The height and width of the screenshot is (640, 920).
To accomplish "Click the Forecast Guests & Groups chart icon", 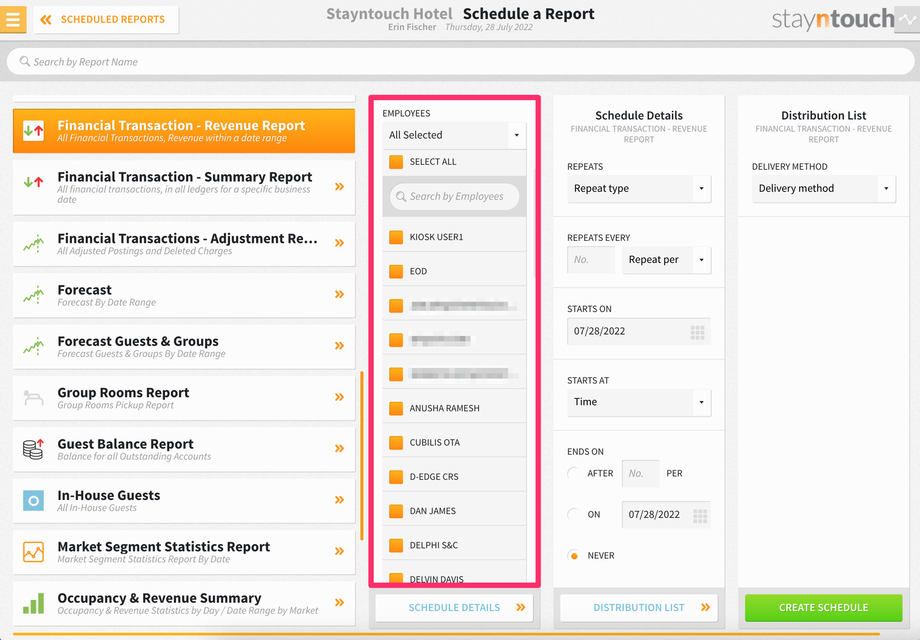I will click(33, 346).
